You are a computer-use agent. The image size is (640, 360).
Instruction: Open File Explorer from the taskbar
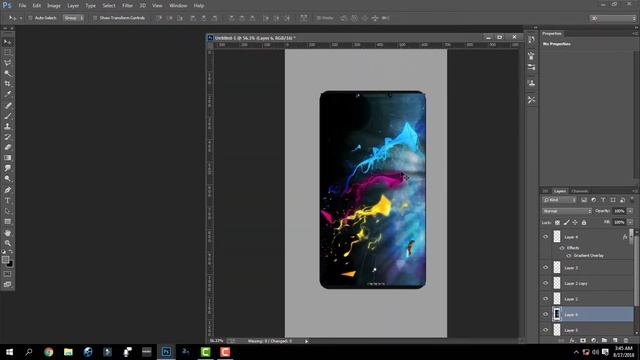(x=68, y=352)
